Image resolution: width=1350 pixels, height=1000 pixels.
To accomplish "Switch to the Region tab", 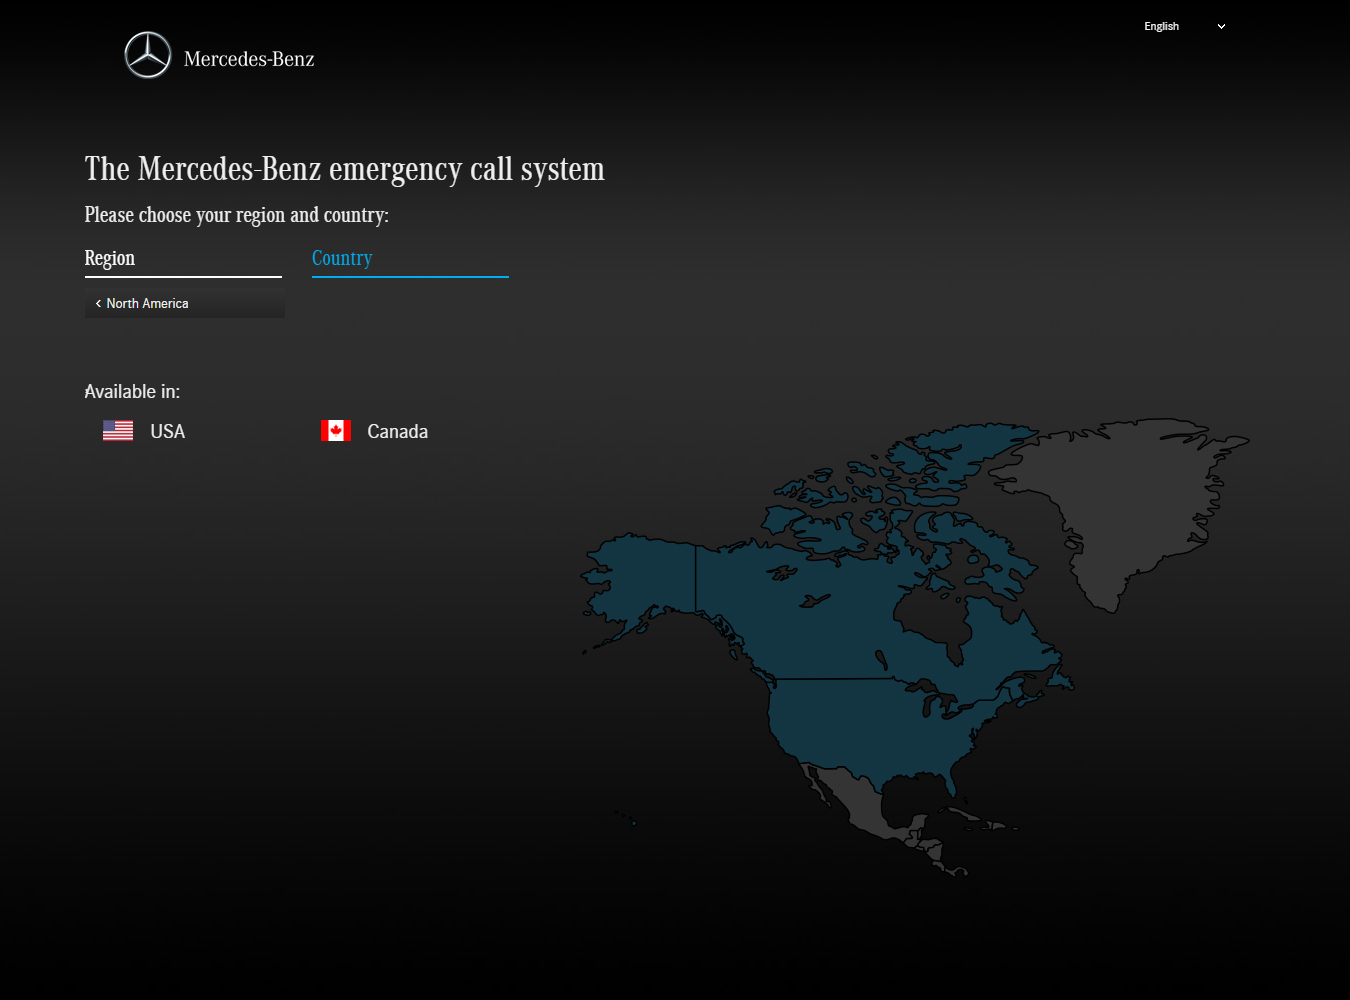I will click(110, 258).
